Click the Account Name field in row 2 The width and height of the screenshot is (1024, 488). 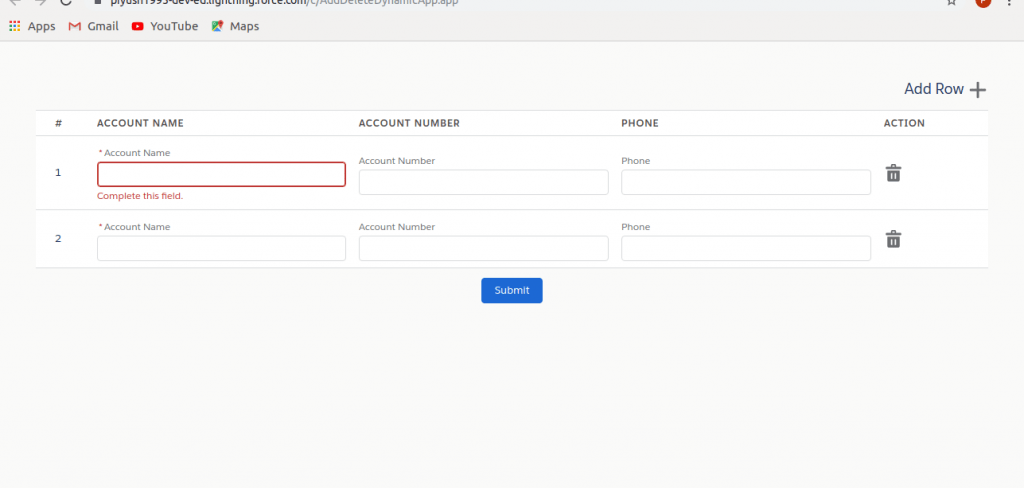(221, 248)
